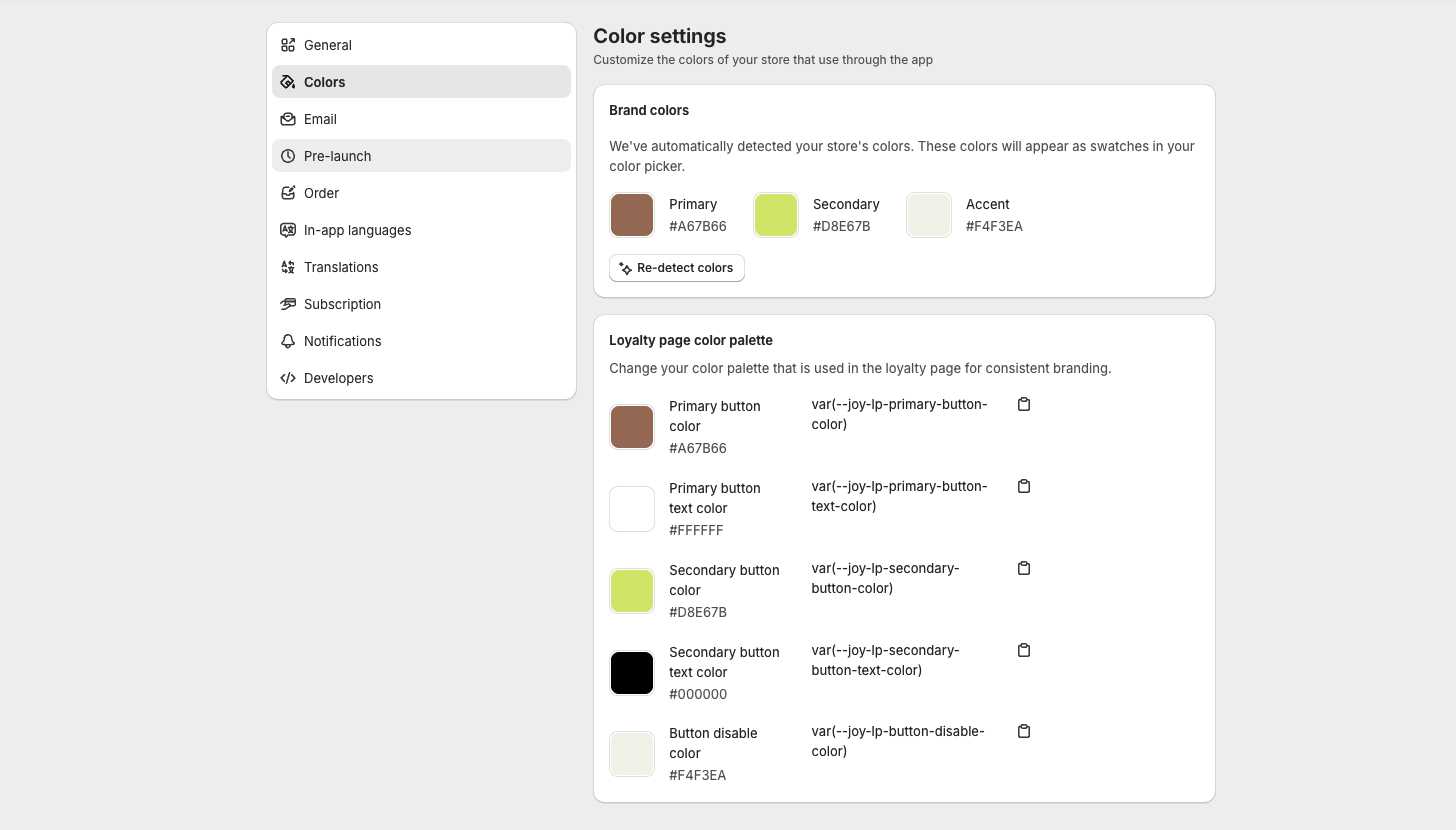Pick the brand Secondary color swatch
This screenshot has height=830, width=1456.
click(776, 215)
